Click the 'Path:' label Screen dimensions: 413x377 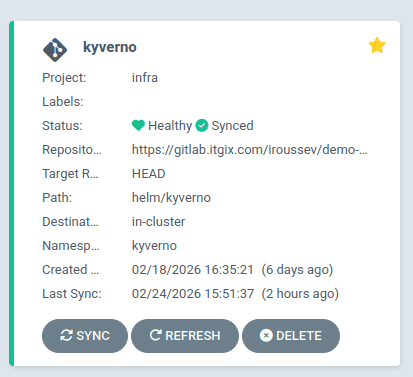tap(57, 198)
